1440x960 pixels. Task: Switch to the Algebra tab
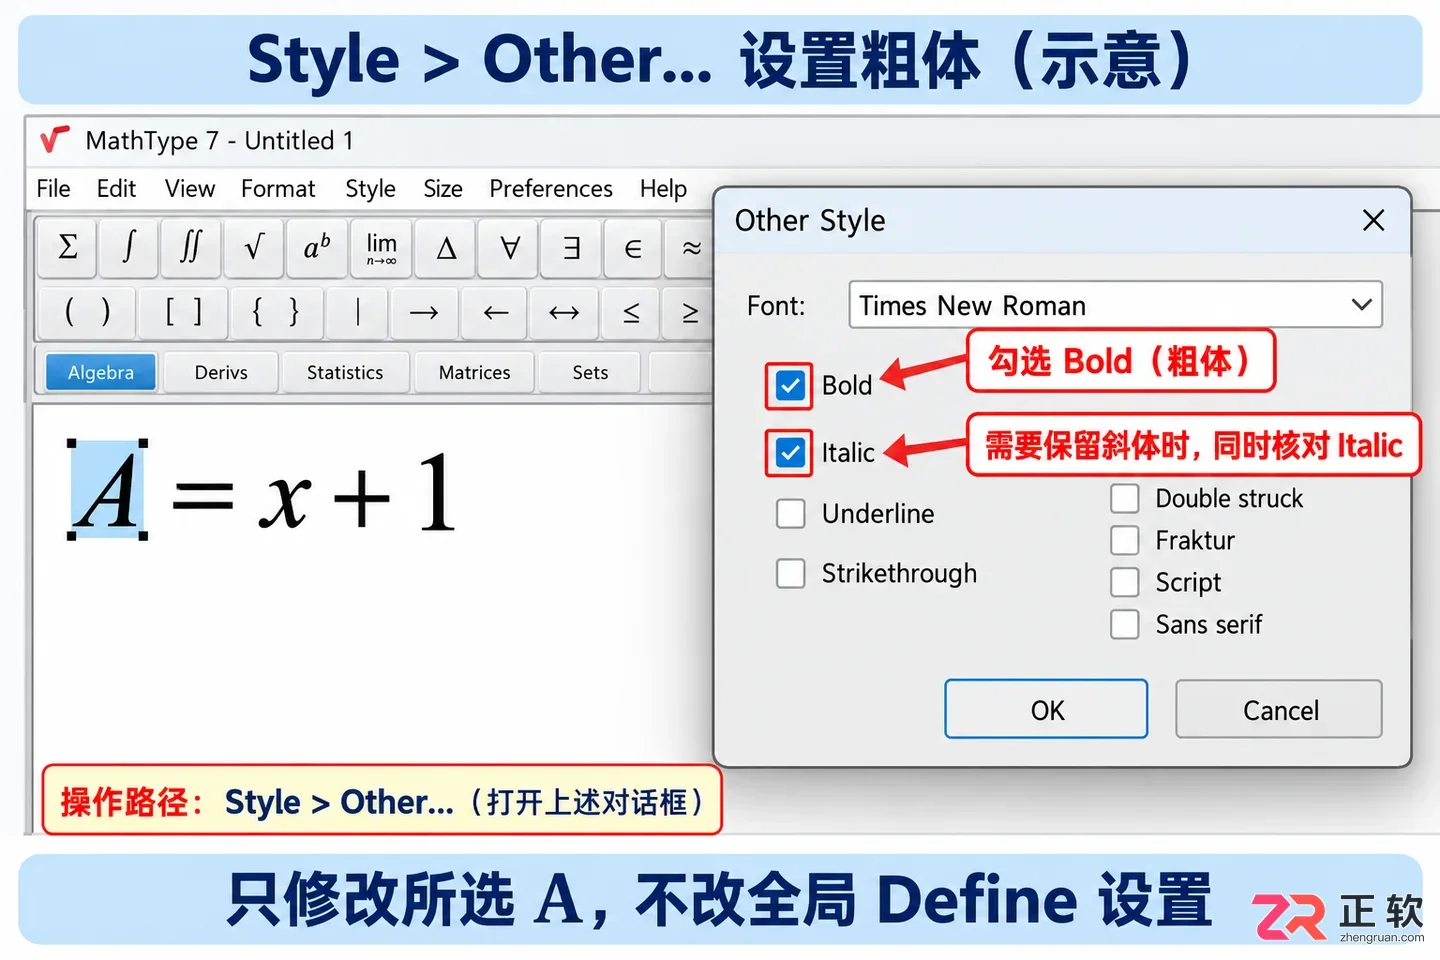point(101,372)
